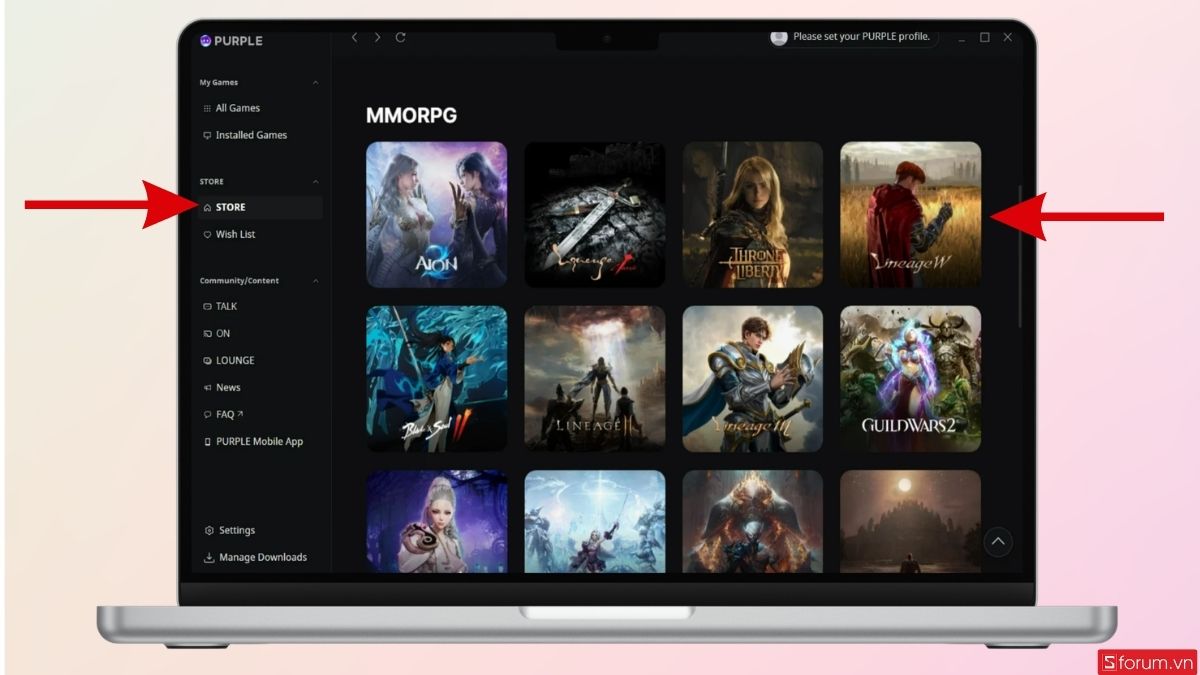Click the FAQ speech bubble icon
1200x675 pixels.
pyautogui.click(x=207, y=414)
